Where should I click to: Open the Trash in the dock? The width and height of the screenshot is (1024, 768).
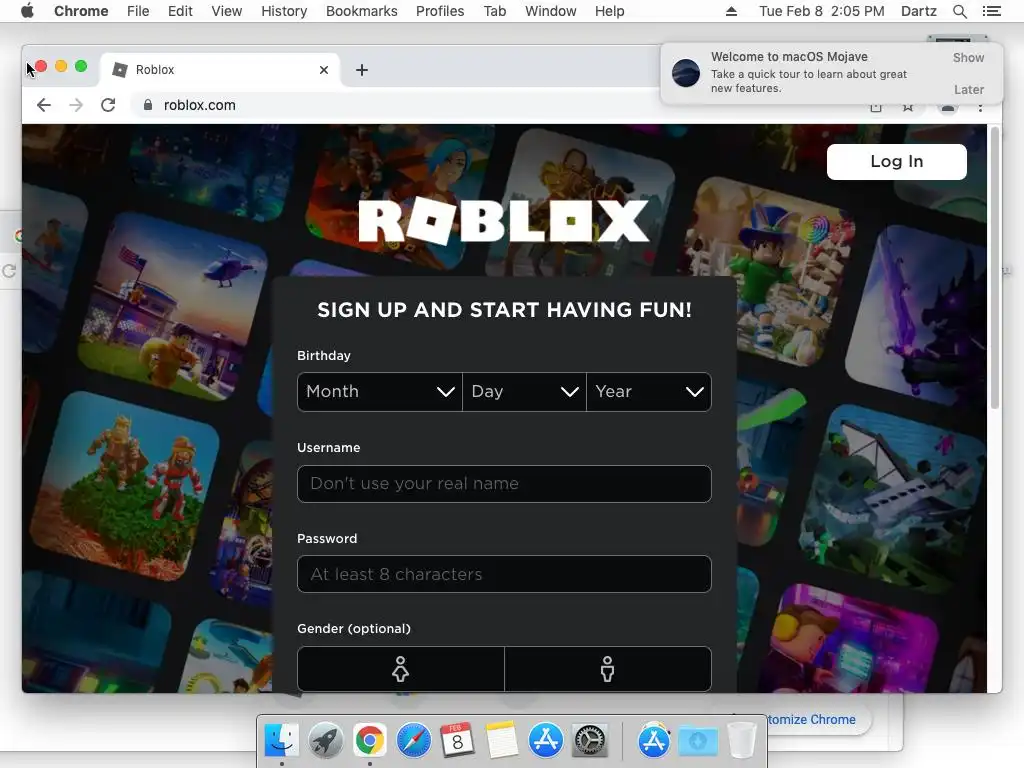coord(741,740)
